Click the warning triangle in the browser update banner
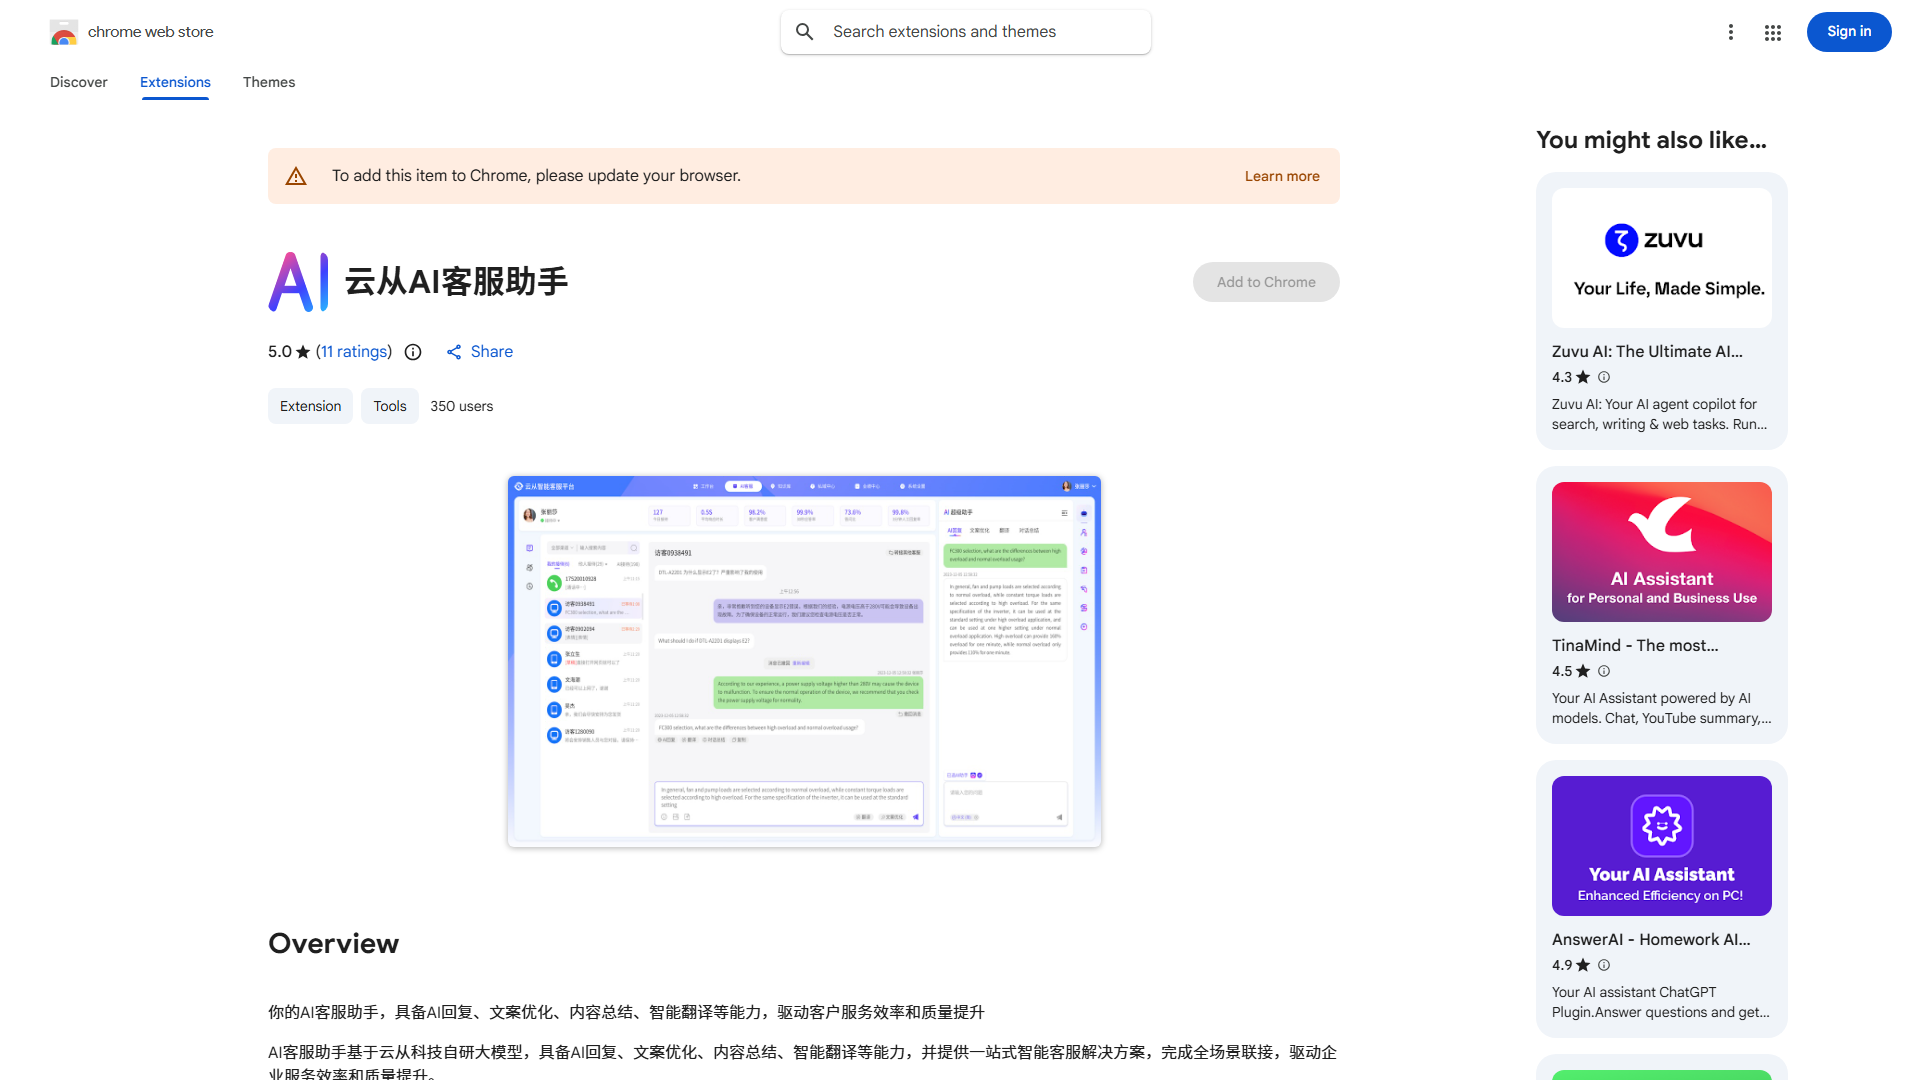The image size is (1920, 1080). tap(296, 175)
